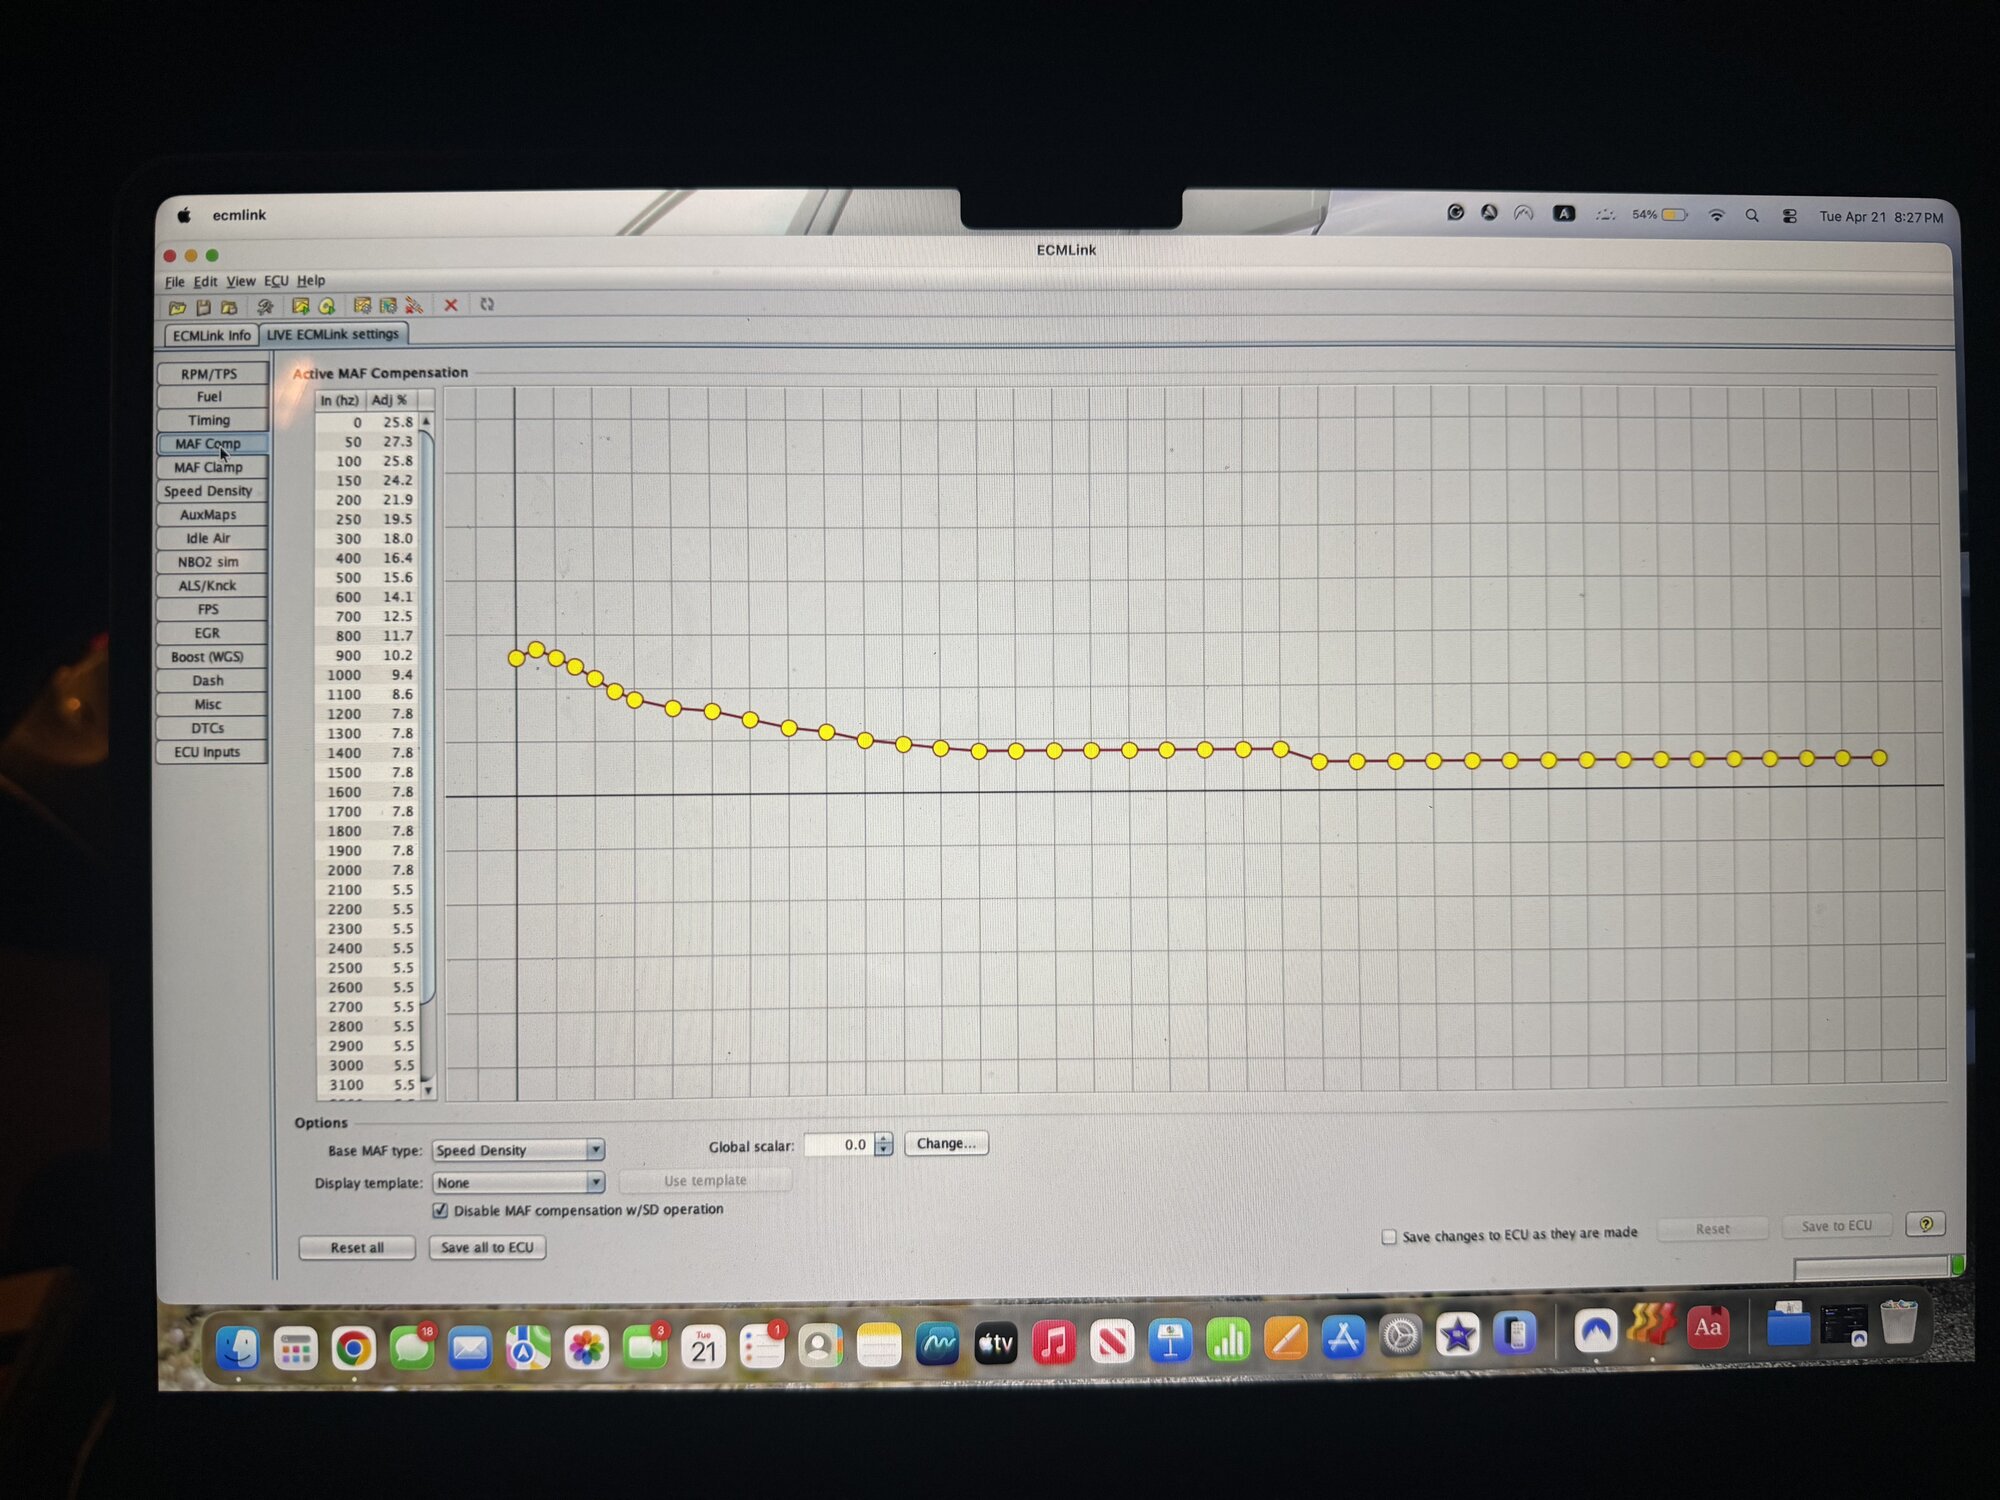Open Control Center in menu bar

point(1789,216)
